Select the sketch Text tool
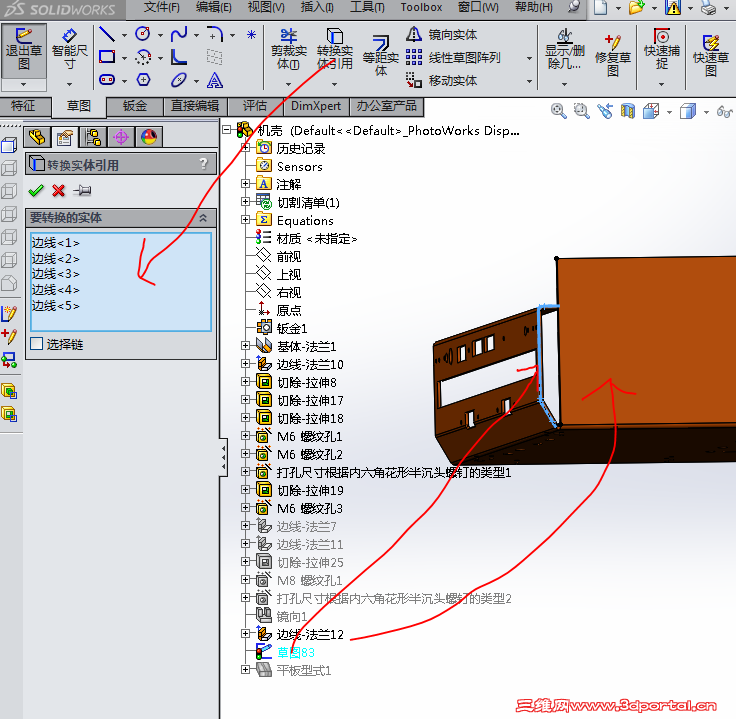 click(215, 80)
